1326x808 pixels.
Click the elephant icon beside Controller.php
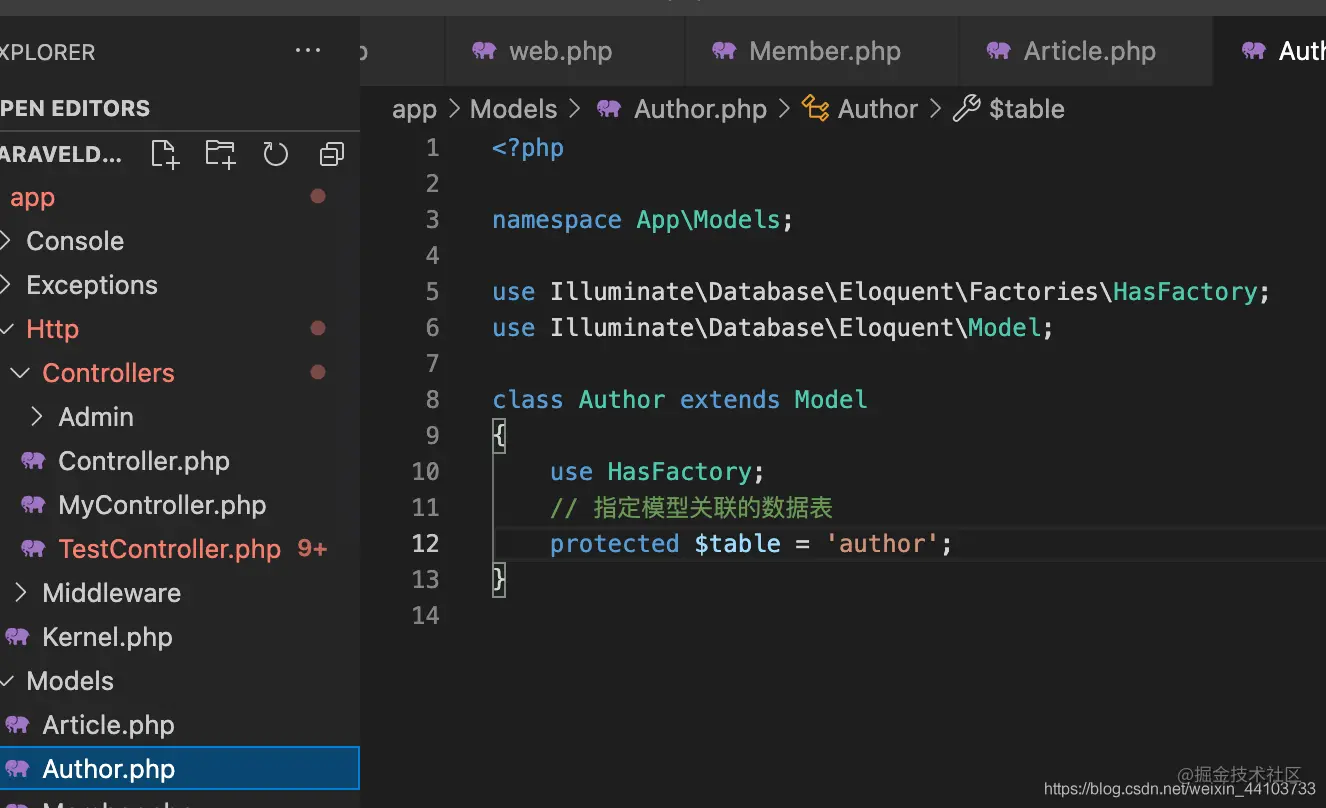click(x=33, y=460)
